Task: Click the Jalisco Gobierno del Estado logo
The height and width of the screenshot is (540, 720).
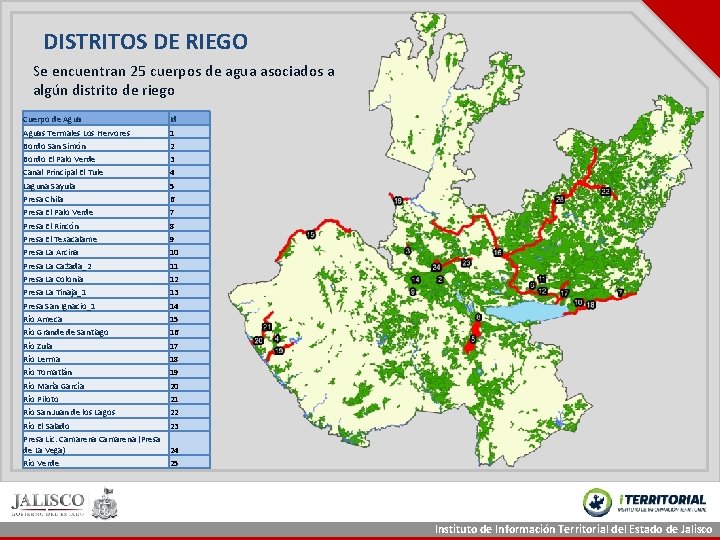Action: pyautogui.click(x=48, y=504)
